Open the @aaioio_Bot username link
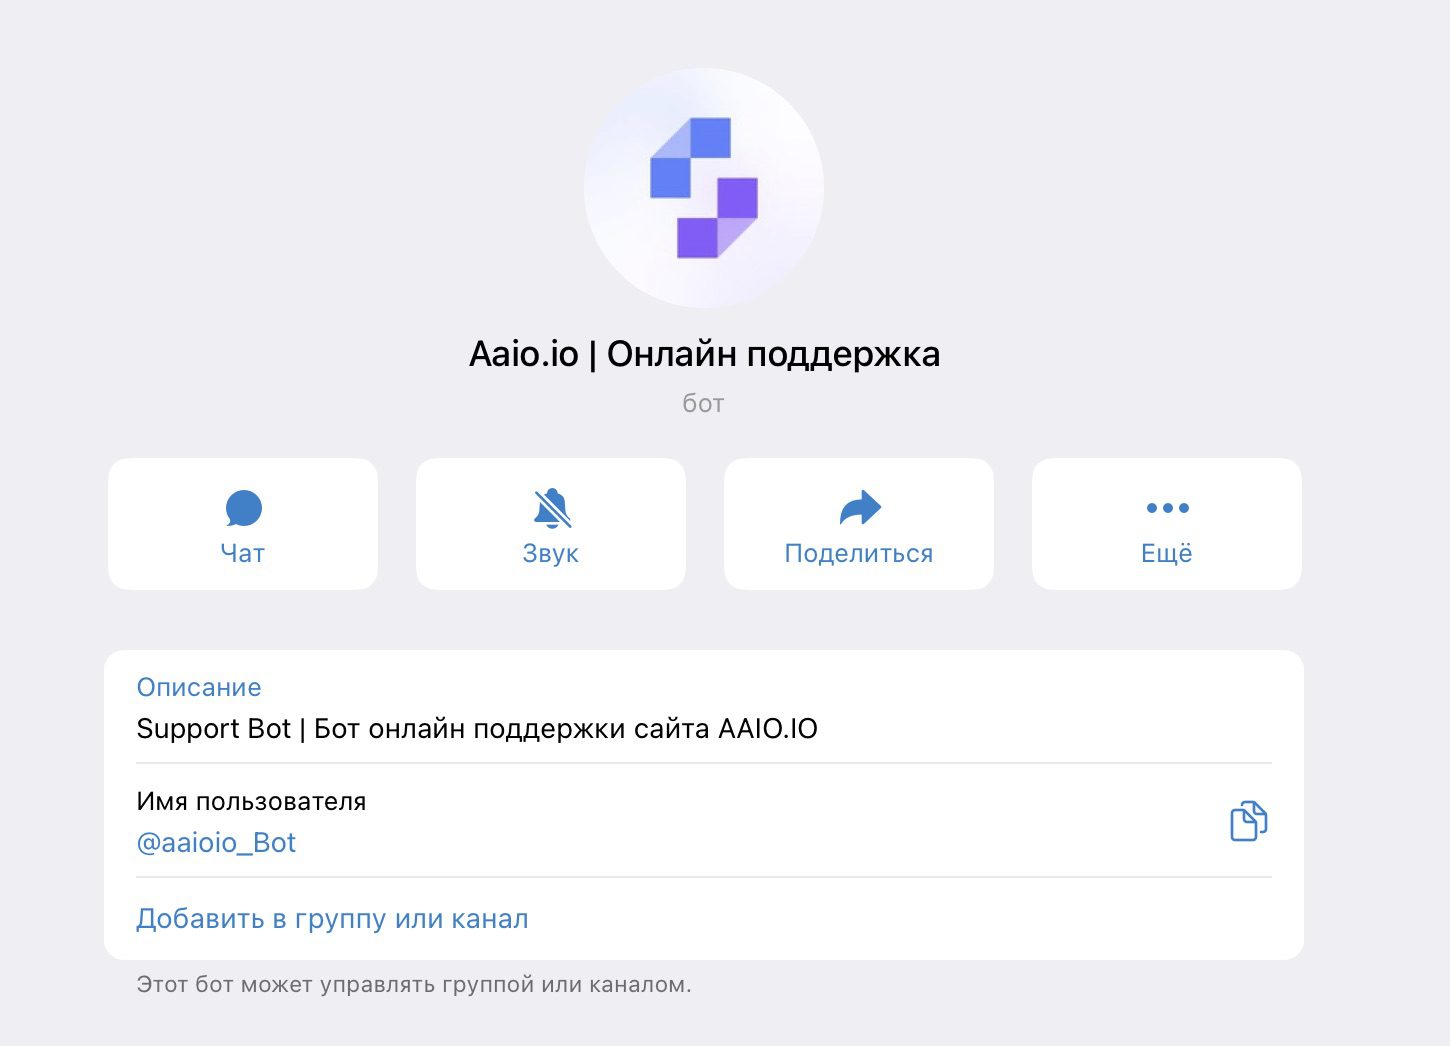Screen dimensions: 1450x1046 (x=216, y=843)
